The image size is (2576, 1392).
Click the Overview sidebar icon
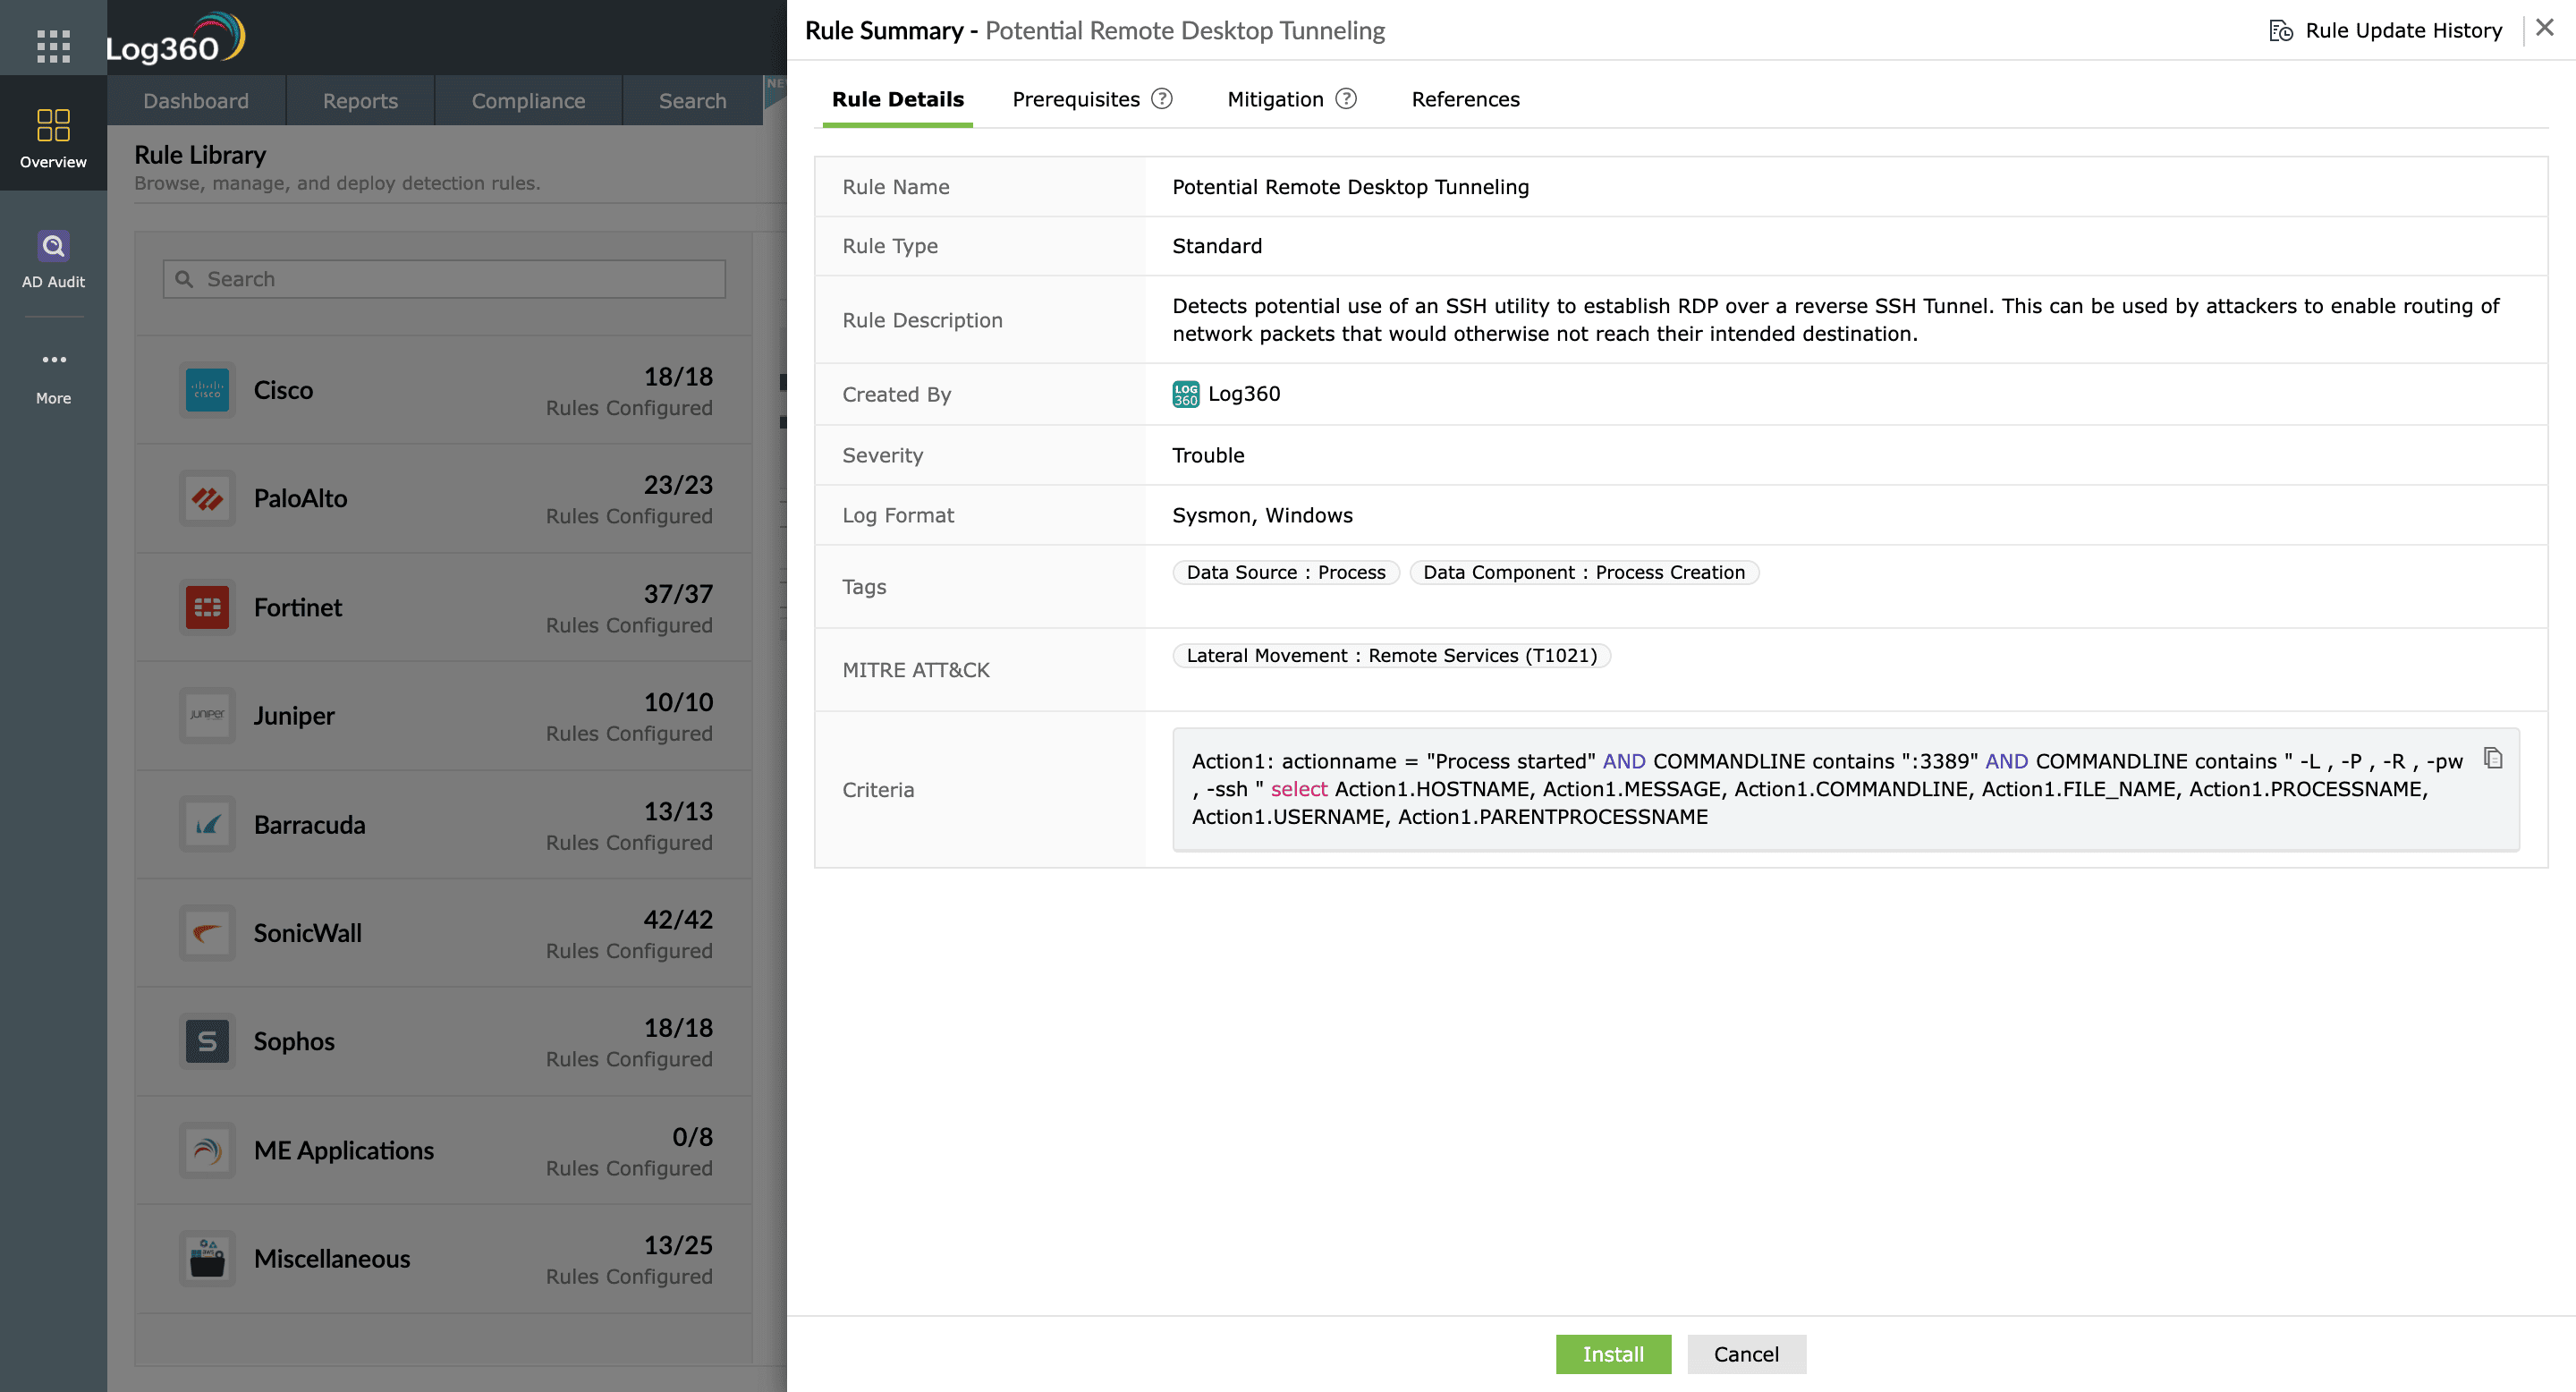53,137
